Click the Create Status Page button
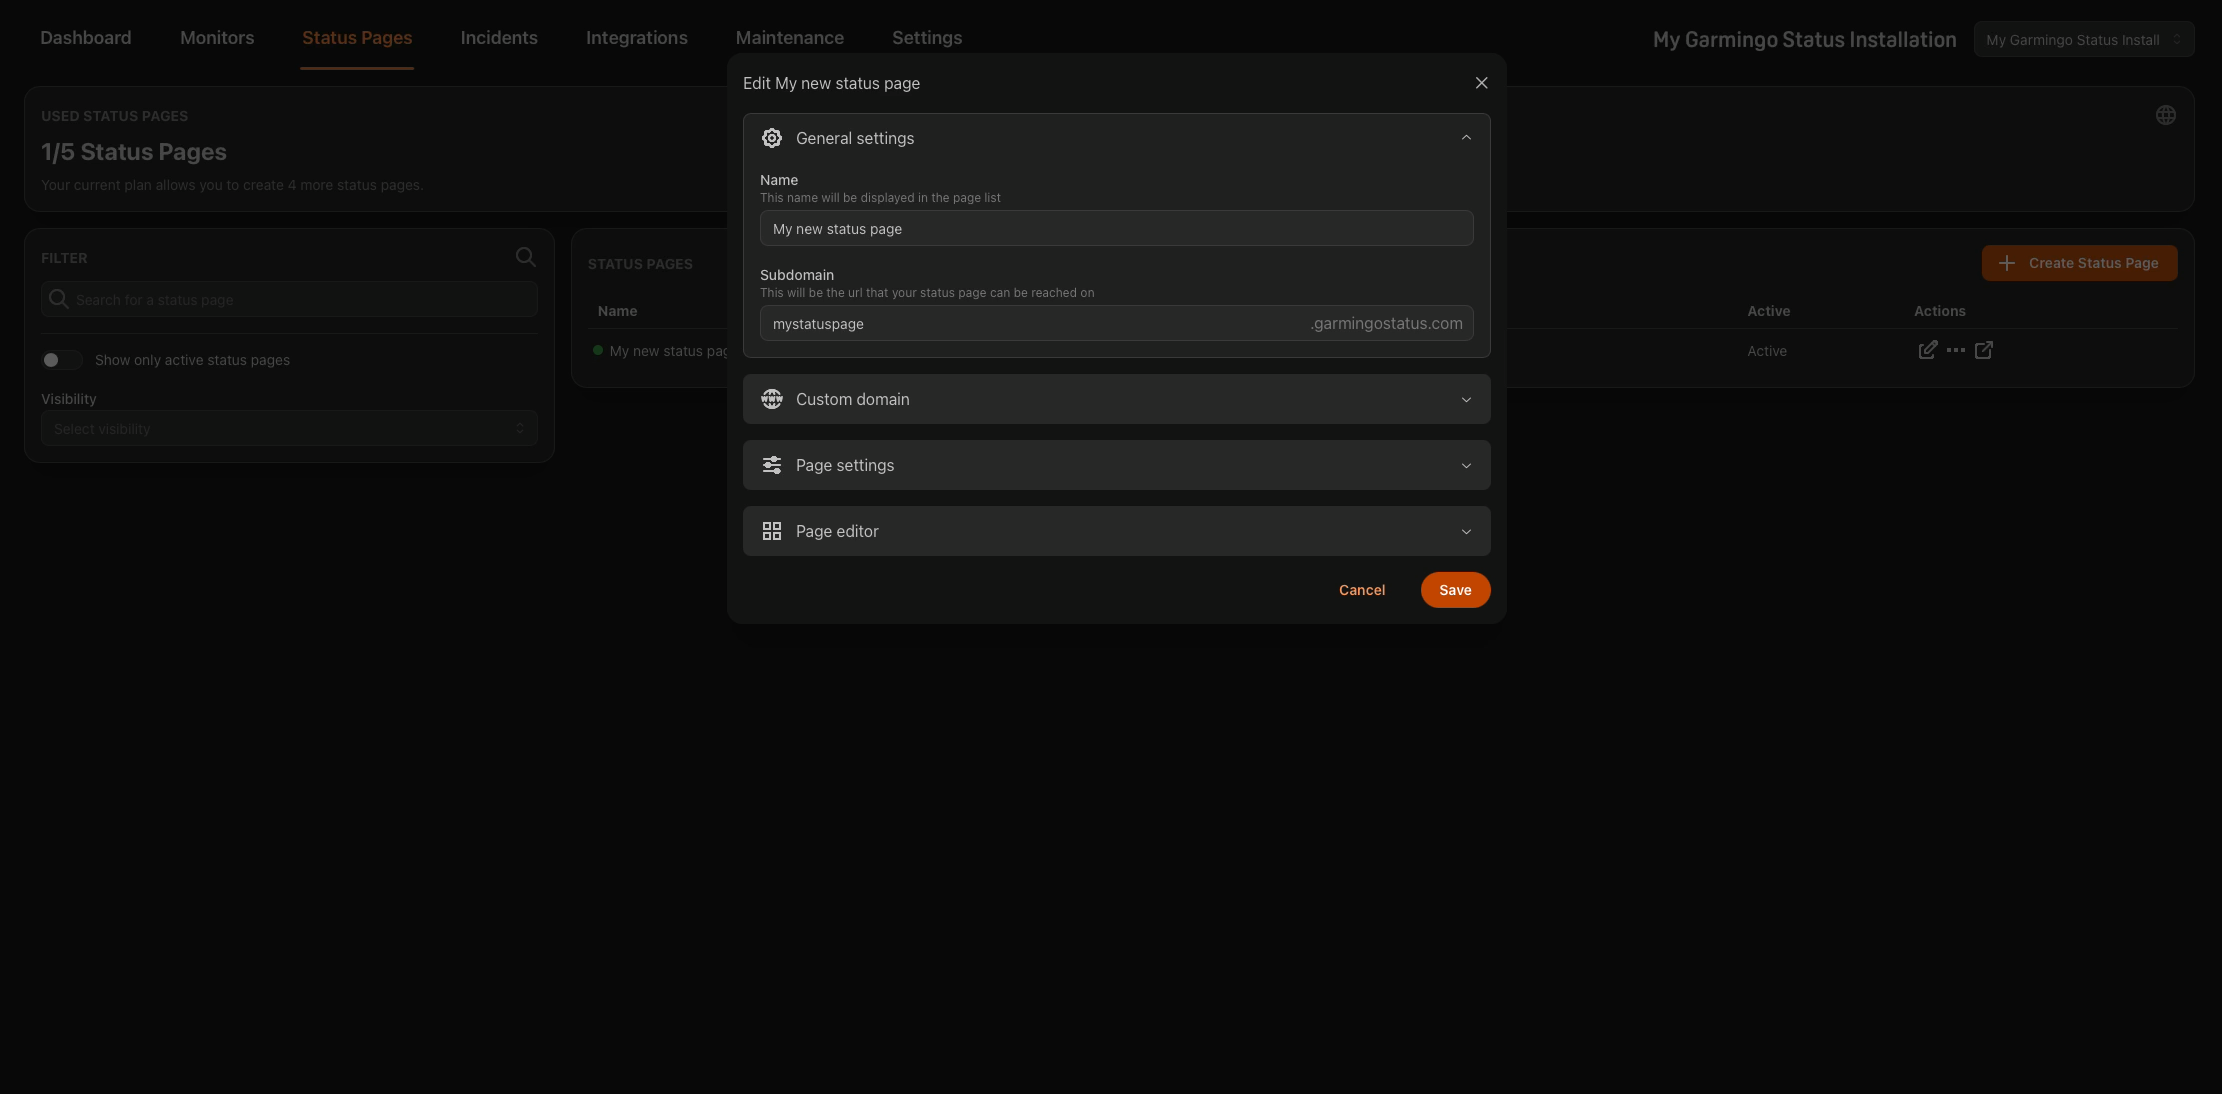Viewport: 2222px width, 1094px height. coord(2079,263)
